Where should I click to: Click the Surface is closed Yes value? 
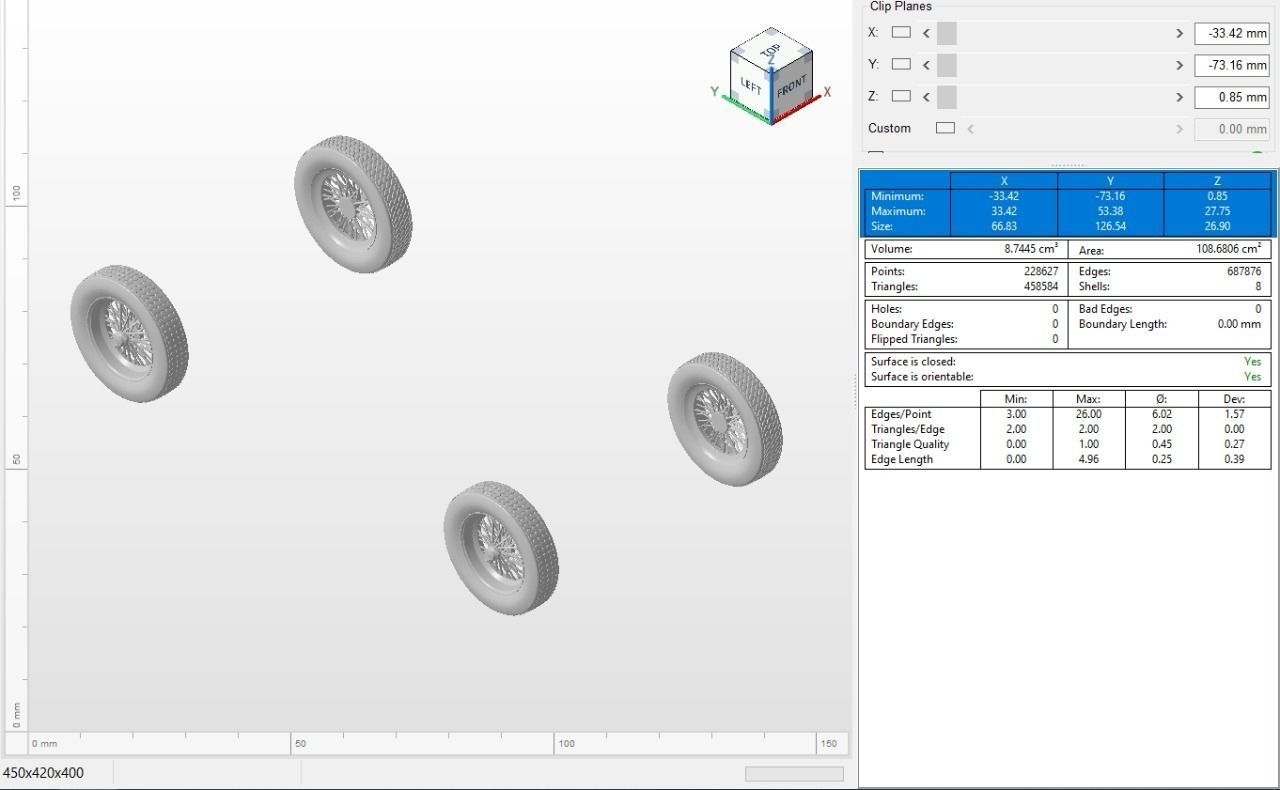click(1252, 362)
